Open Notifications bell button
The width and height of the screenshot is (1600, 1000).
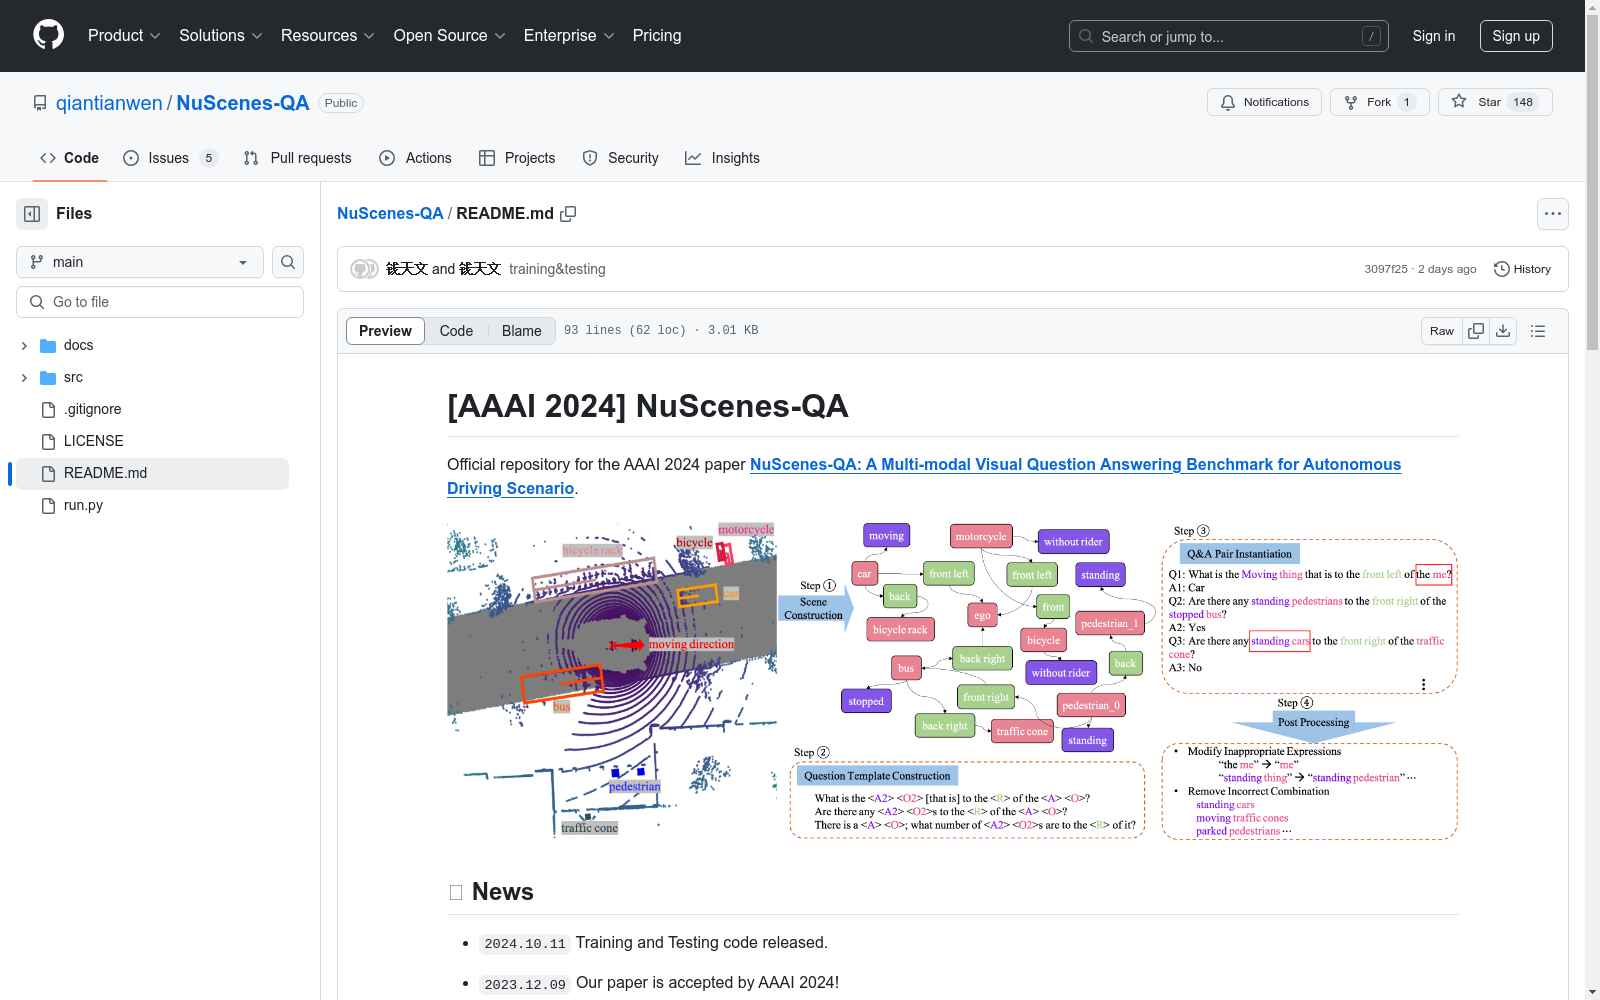point(1264,102)
